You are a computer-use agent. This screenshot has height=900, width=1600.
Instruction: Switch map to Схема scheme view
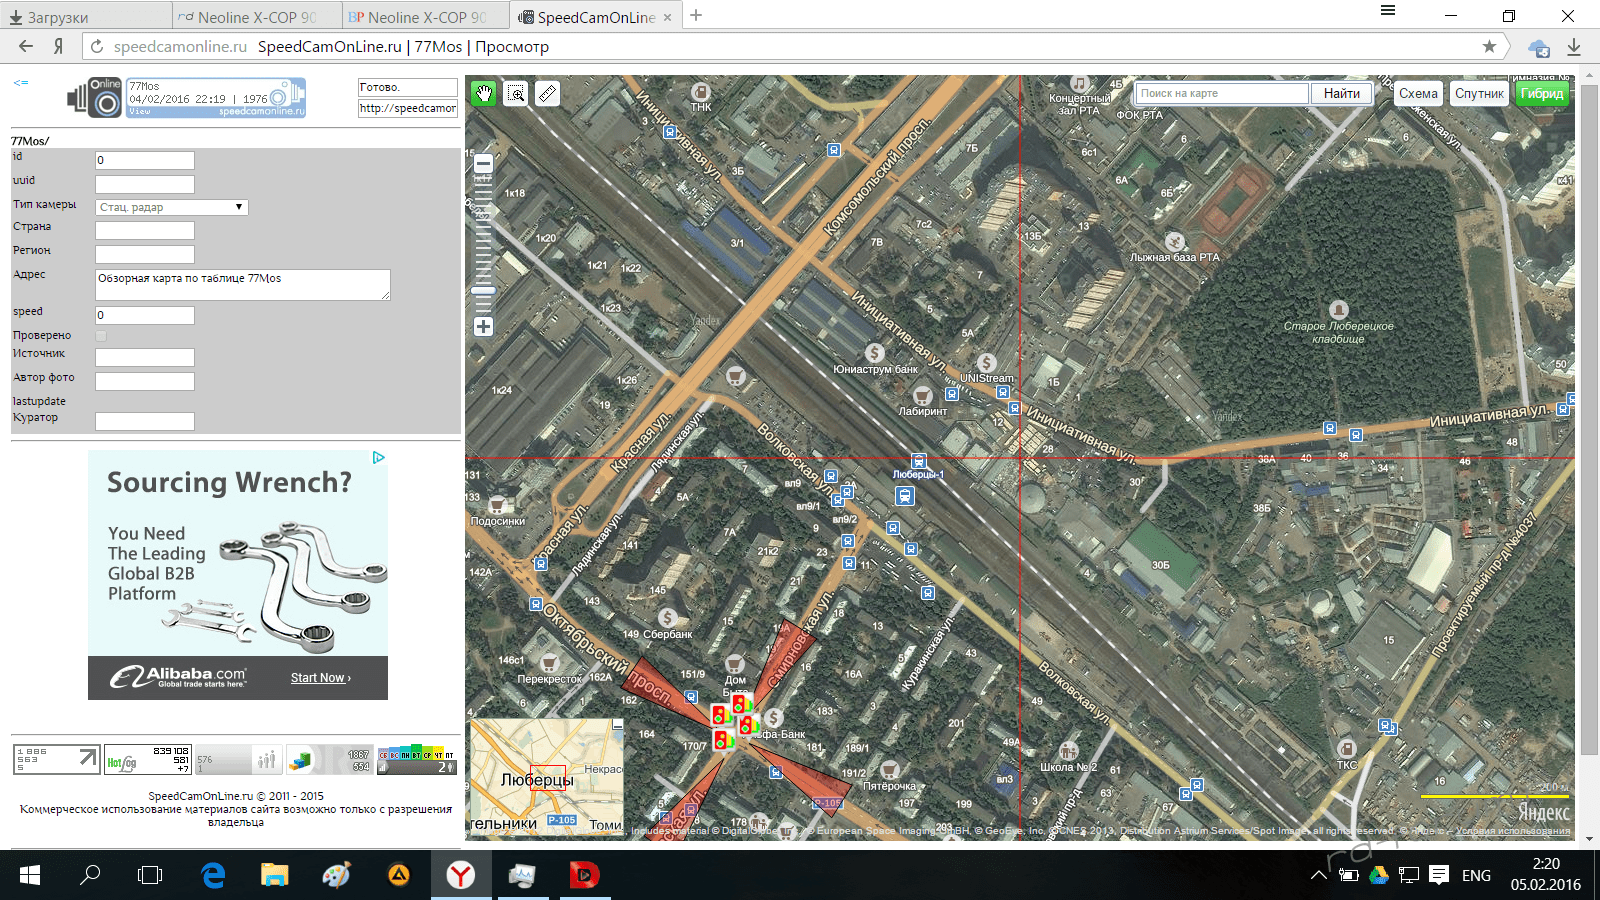(1418, 93)
